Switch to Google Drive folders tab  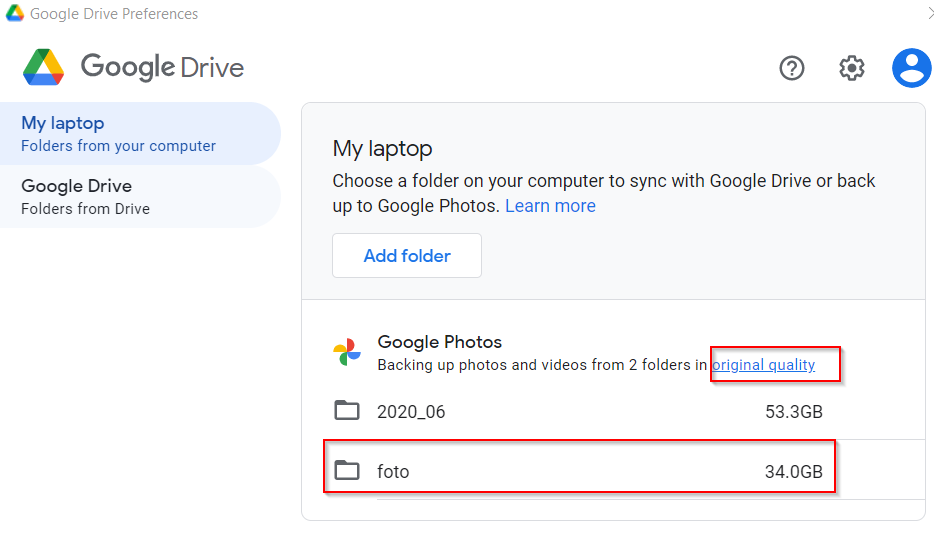140,197
